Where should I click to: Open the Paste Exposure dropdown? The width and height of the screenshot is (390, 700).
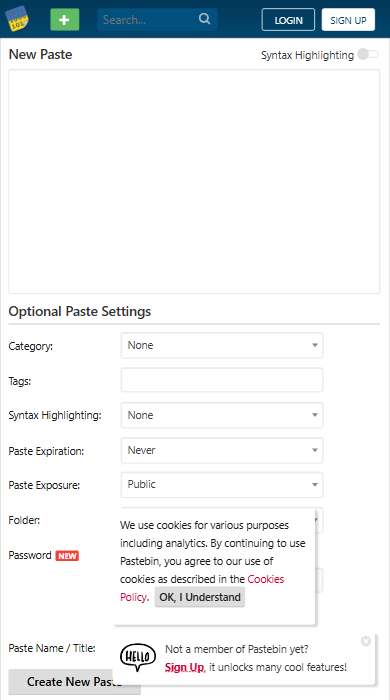(x=222, y=484)
